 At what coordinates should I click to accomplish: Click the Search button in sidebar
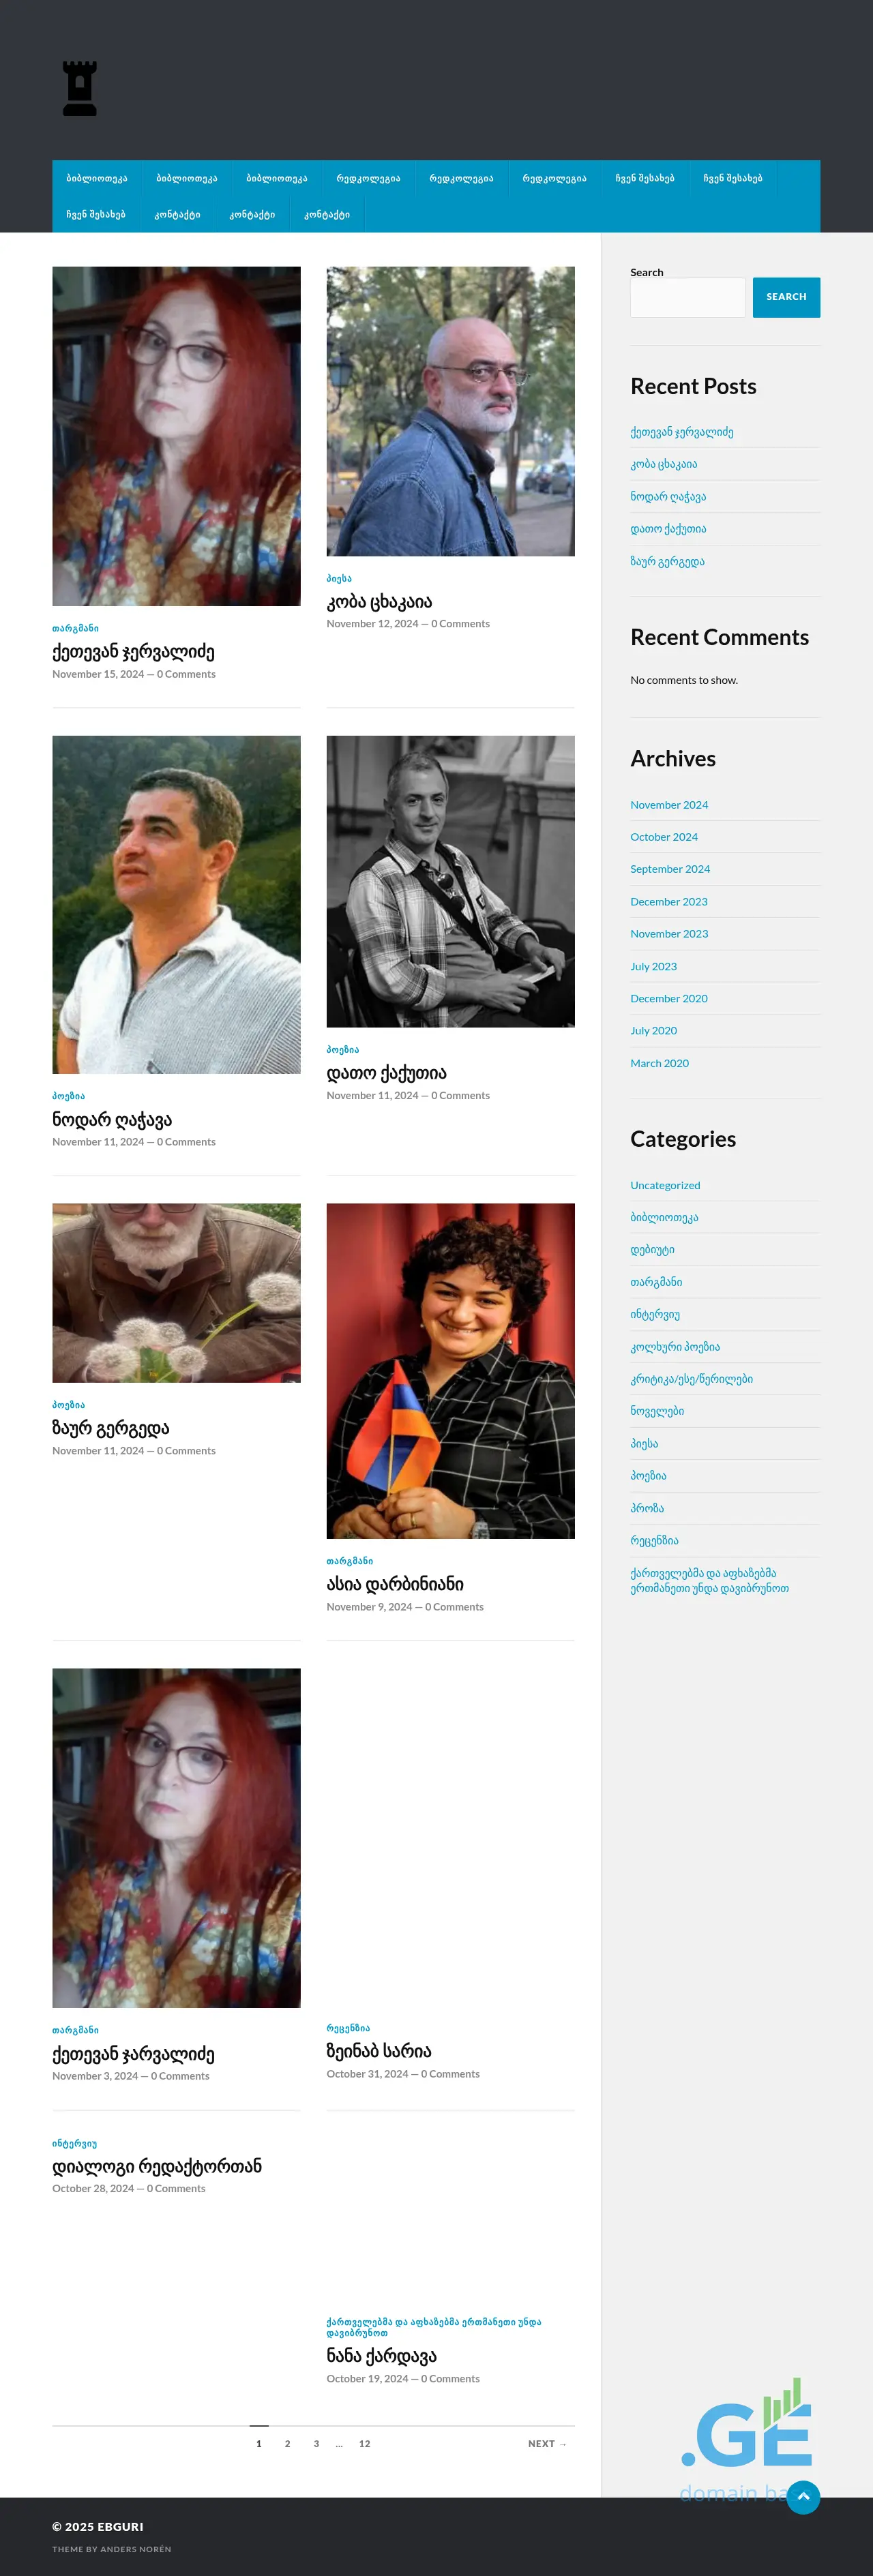[x=786, y=297]
